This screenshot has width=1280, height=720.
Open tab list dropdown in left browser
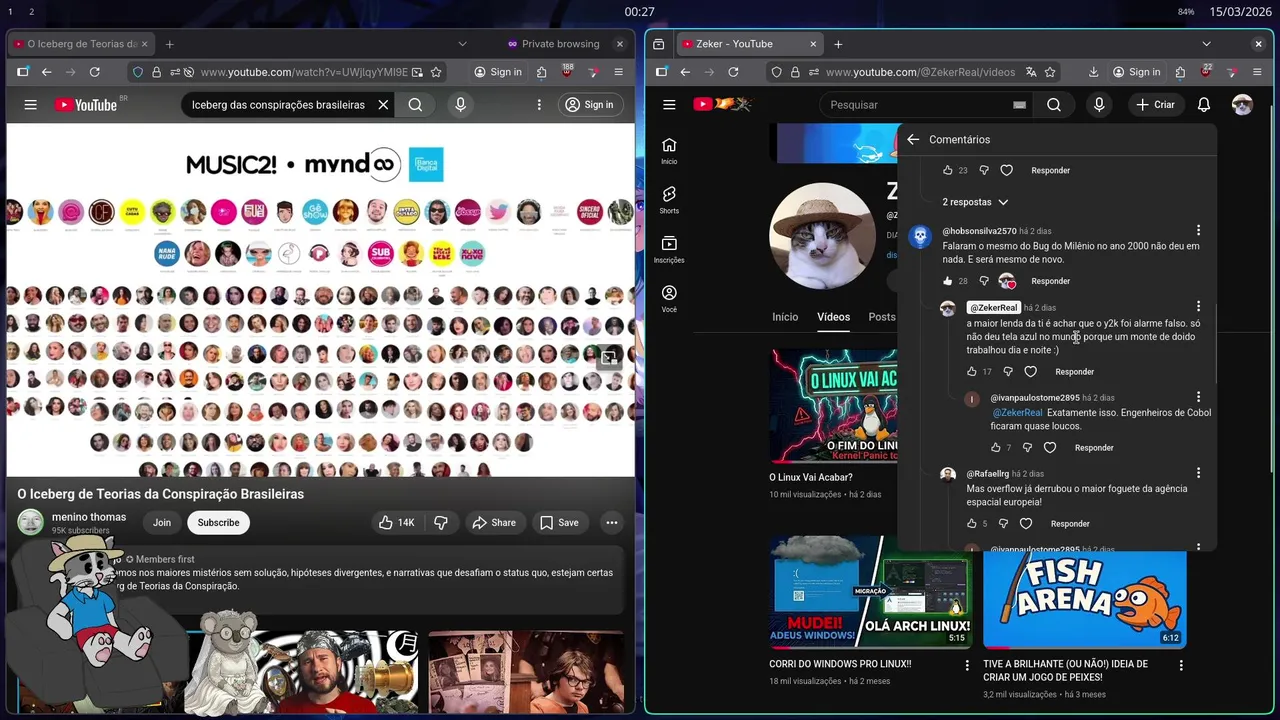click(462, 44)
